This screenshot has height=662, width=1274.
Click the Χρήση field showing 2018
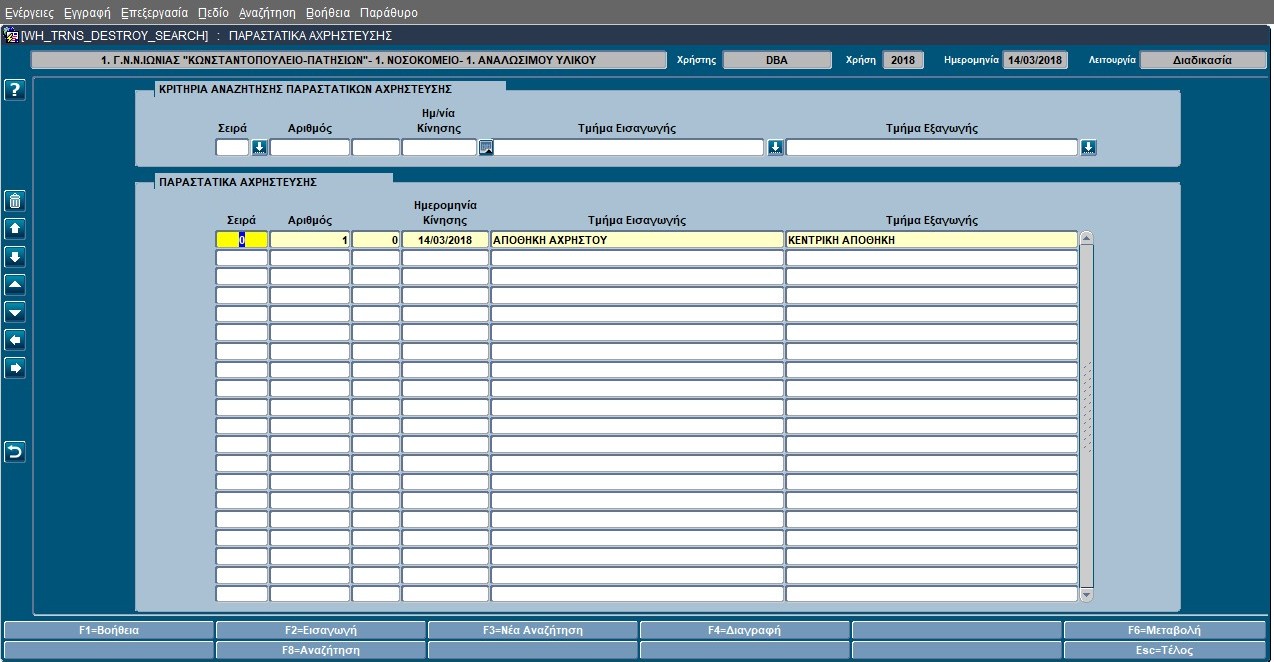903,60
